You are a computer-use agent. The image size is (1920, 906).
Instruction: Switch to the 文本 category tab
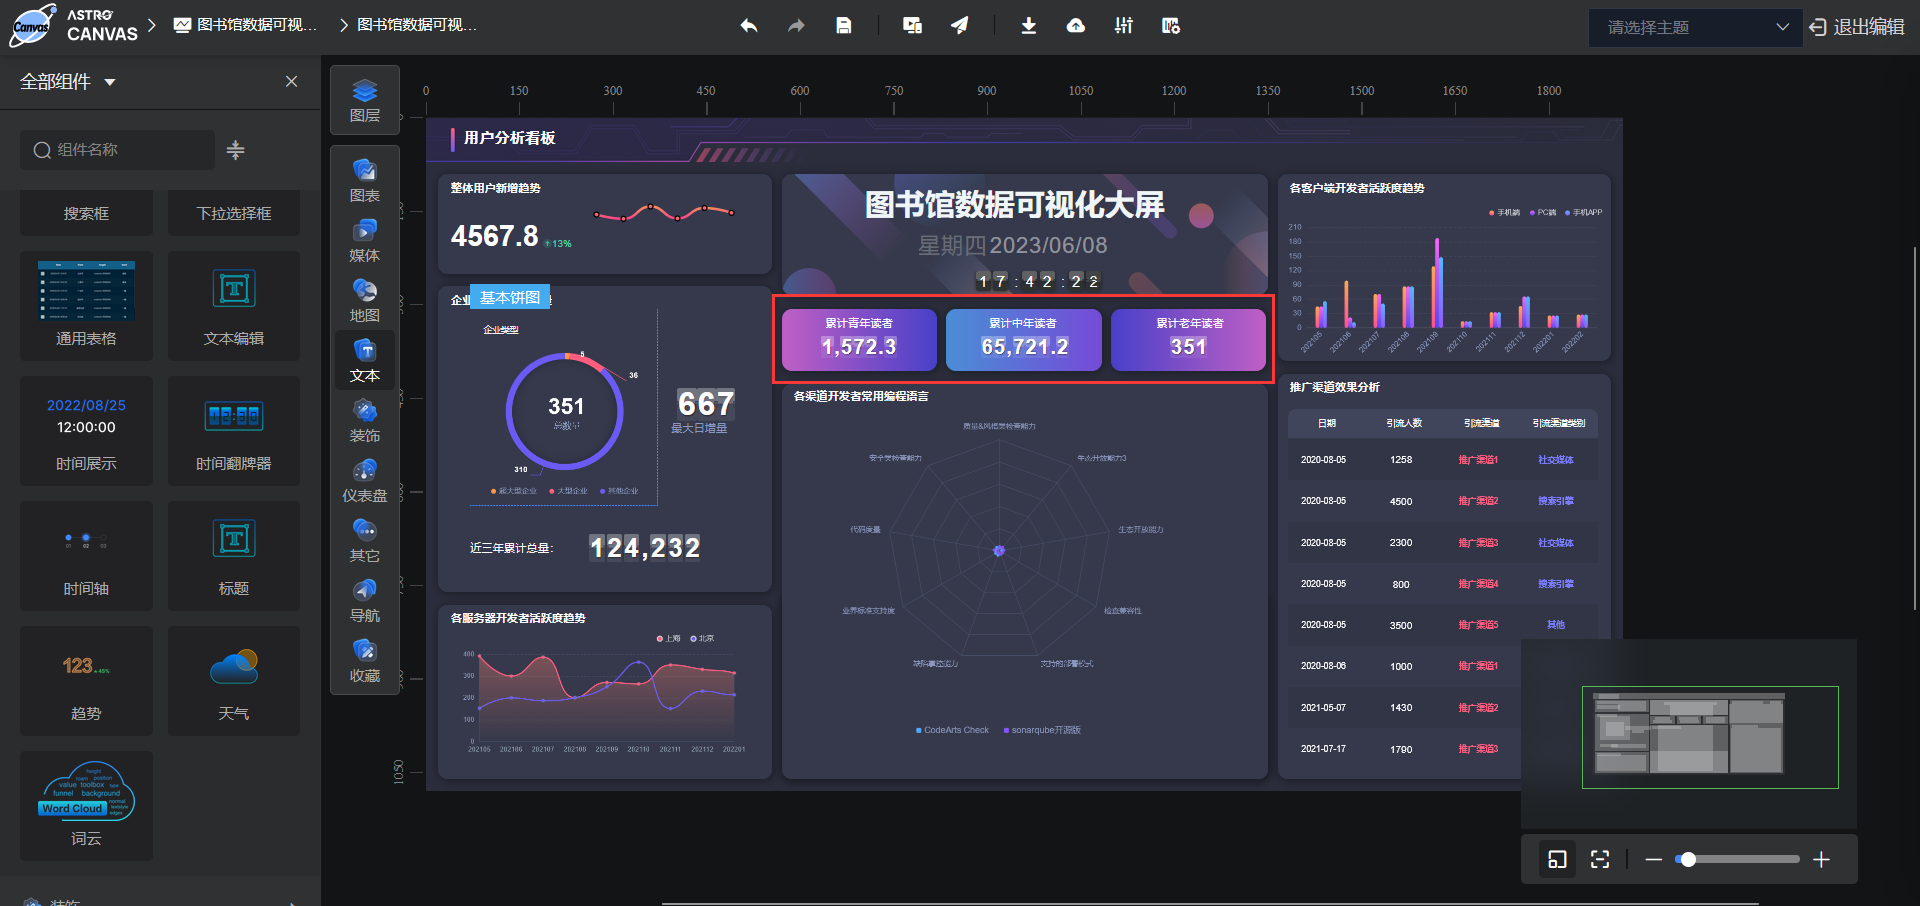click(x=364, y=360)
